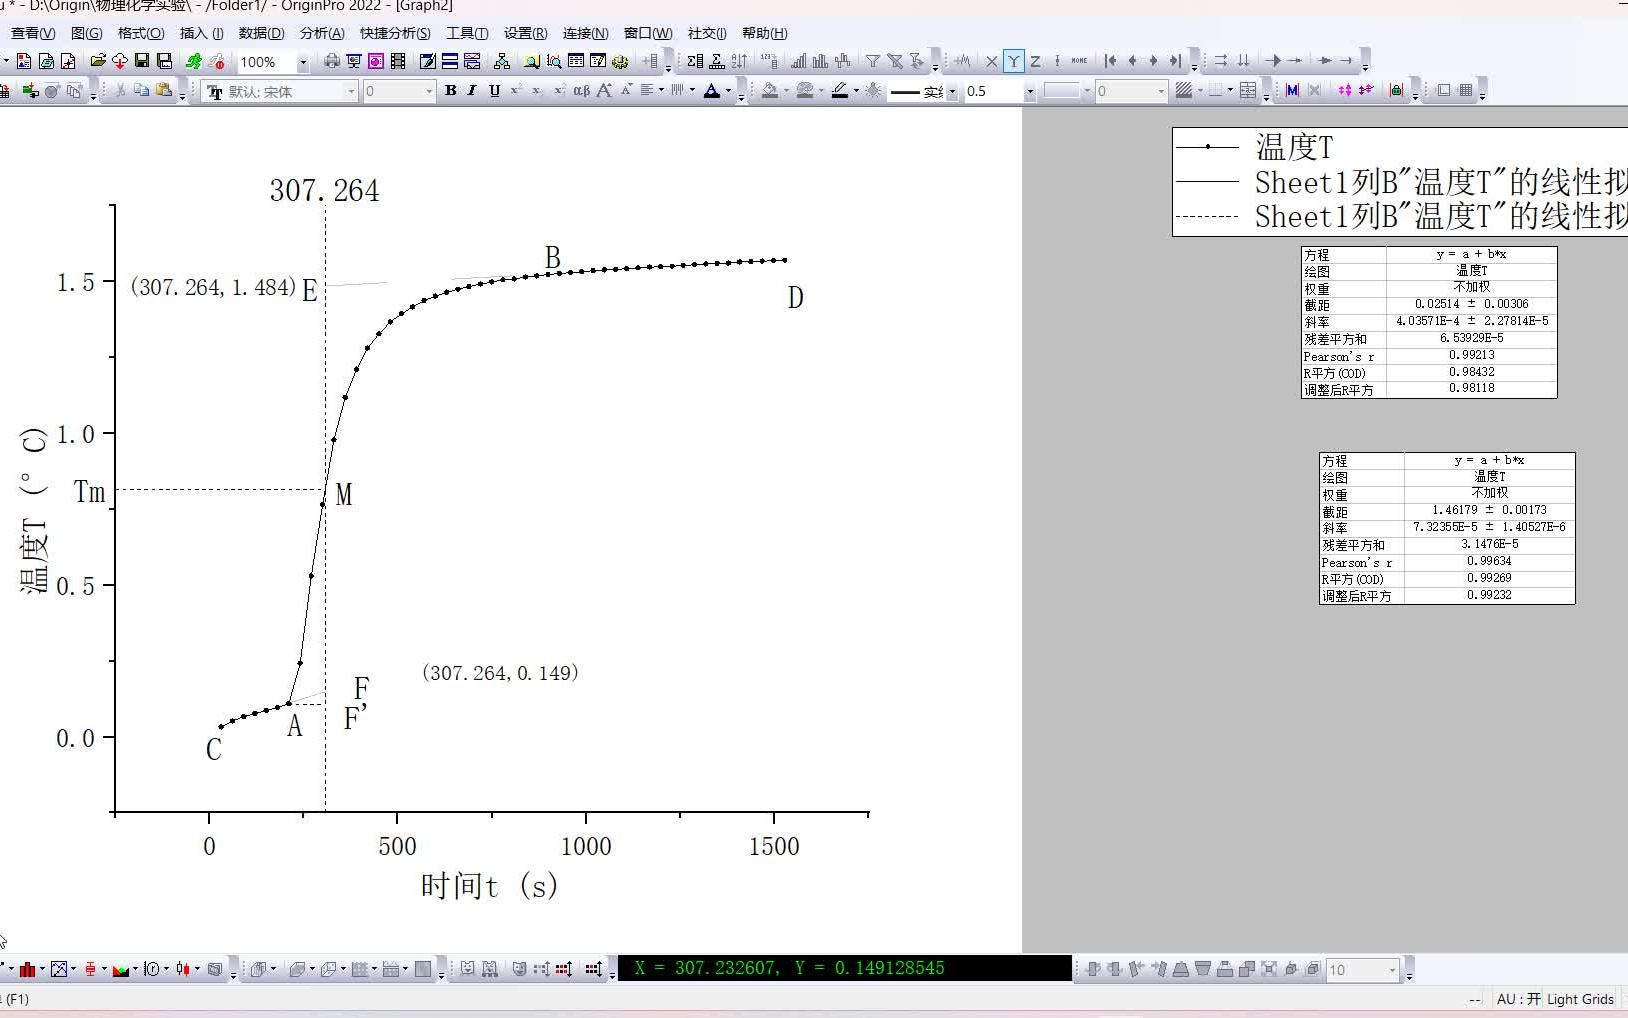The width and height of the screenshot is (1628, 1018).
Task: Toggle Italic text formatting
Action: click(472, 91)
